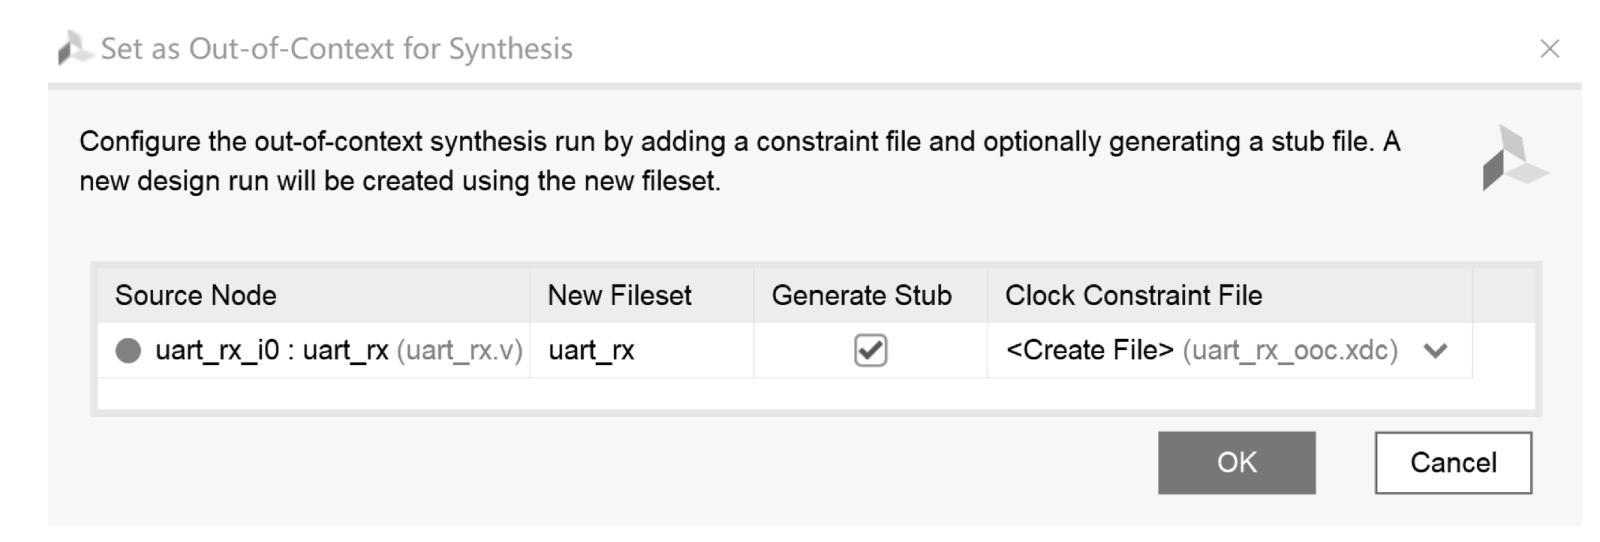Select the uart_rx_i0 : uart_rx source node
Image resolution: width=1600 pixels, height=542 pixels.
270,351
